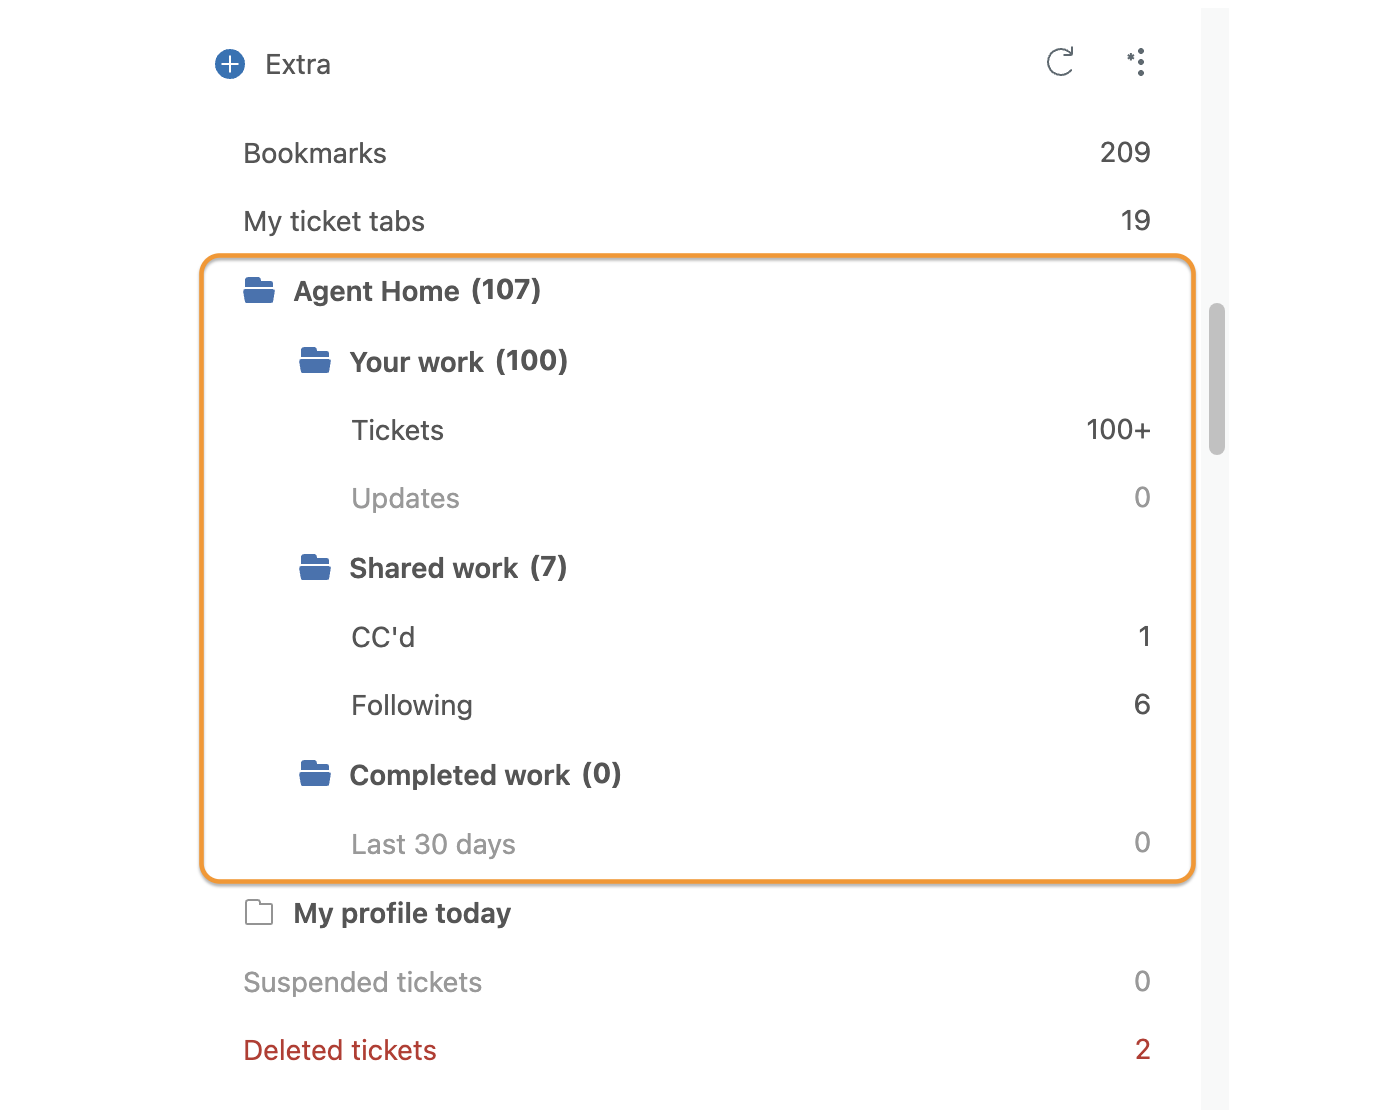Open the CC'd tickets view

[x=751, y=636]
